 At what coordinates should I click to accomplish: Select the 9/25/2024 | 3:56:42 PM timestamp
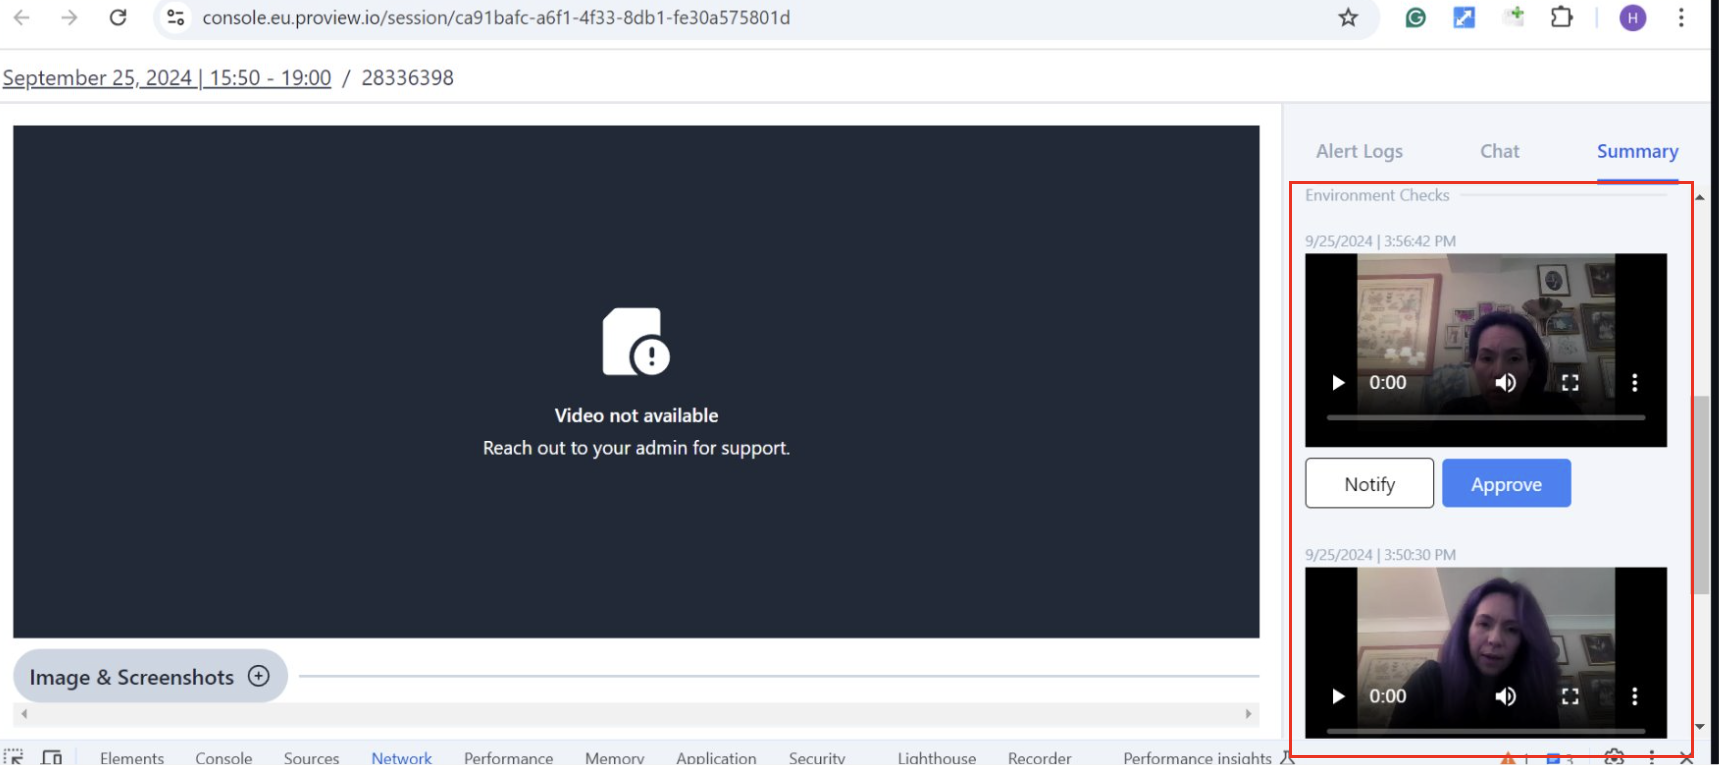coord(1380,241)
